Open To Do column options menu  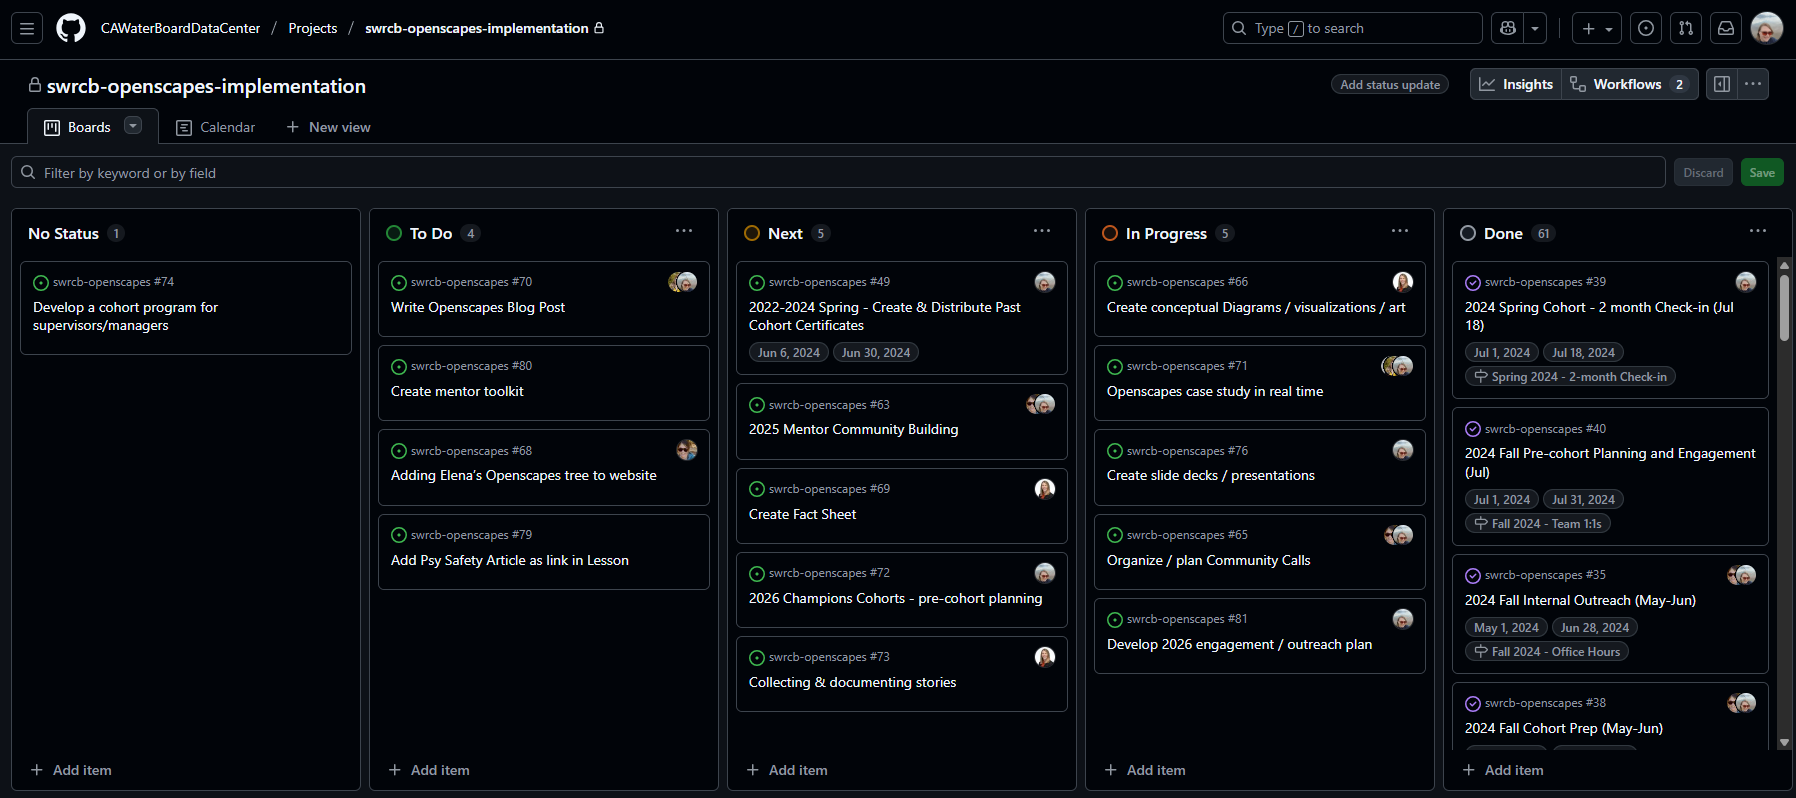coord(684,231)
